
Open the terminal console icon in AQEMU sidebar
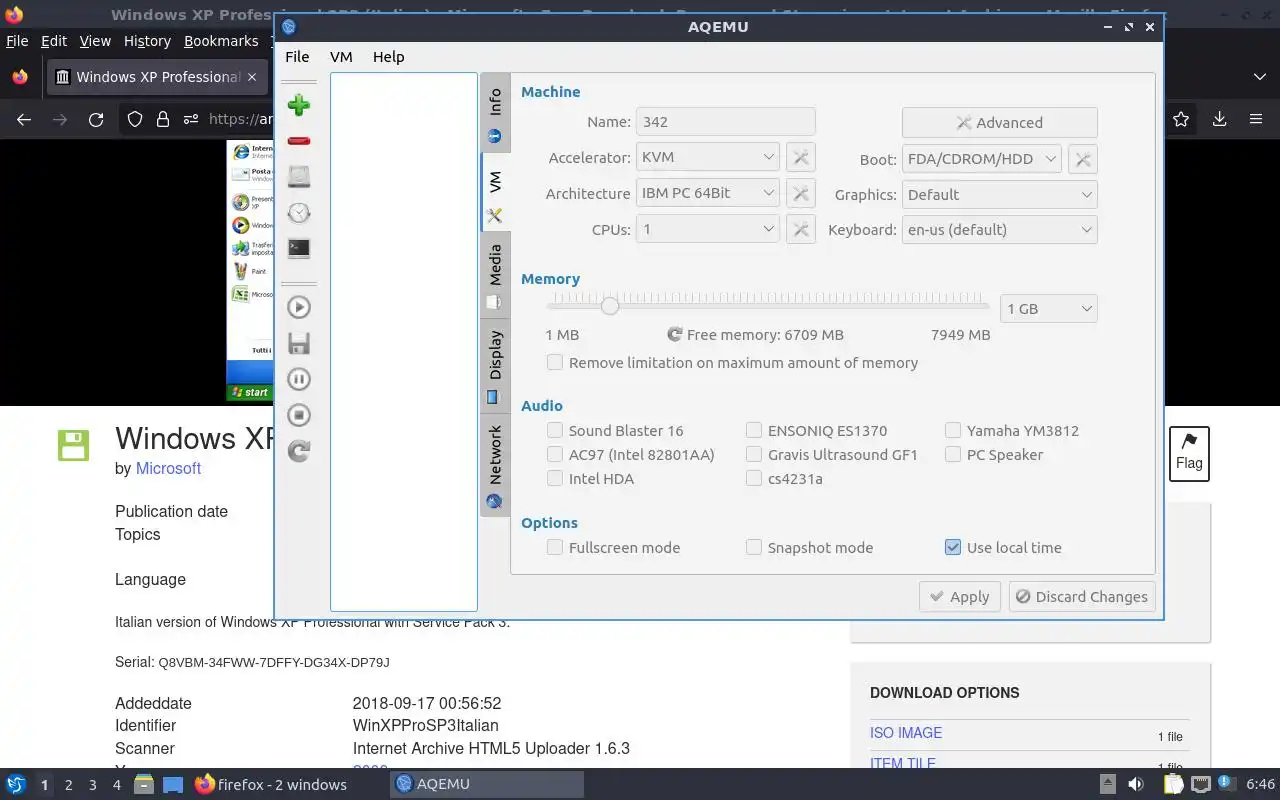(x=298, y=249)
